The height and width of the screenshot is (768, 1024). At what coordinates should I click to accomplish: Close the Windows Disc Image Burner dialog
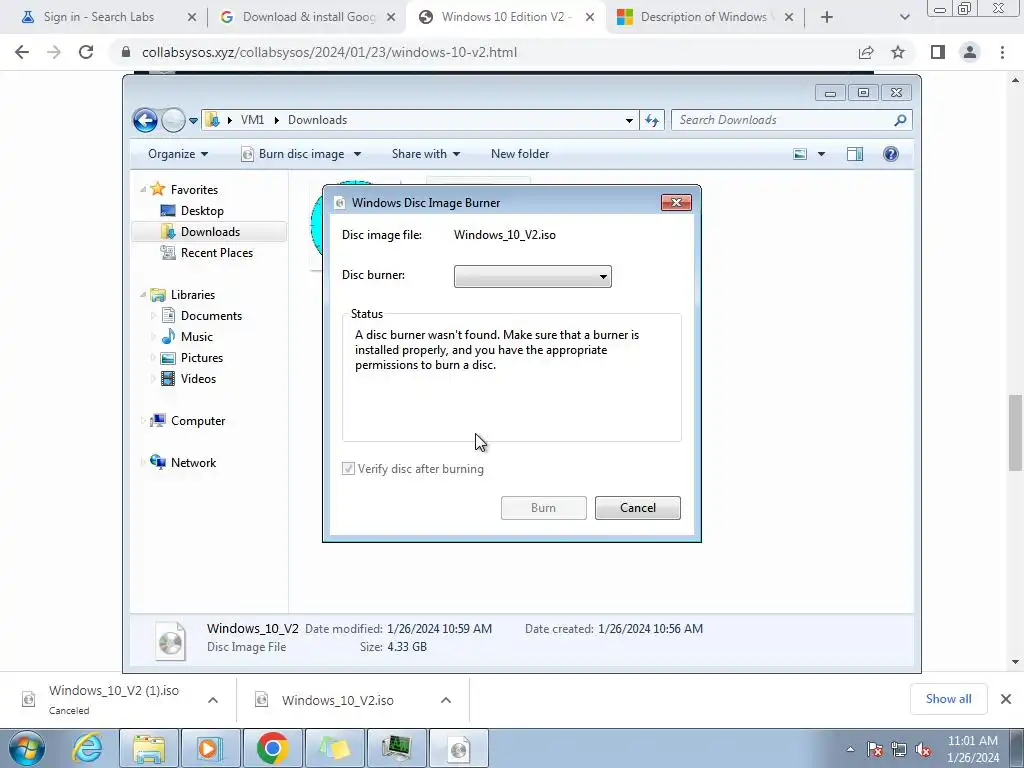(x=676, y=202)
